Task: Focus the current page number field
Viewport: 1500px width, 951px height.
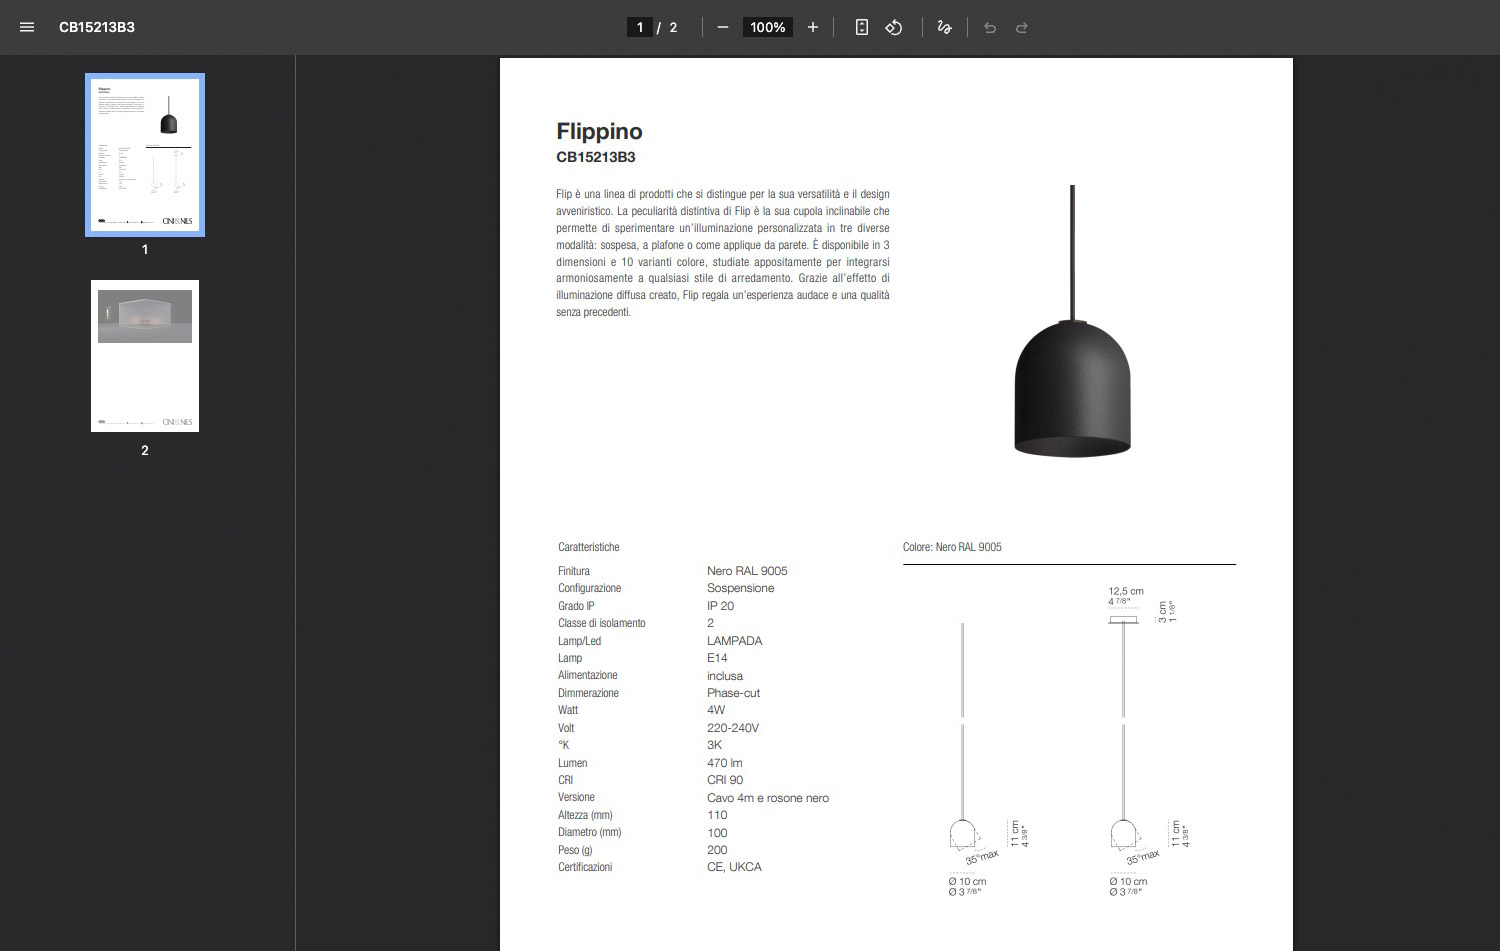Action: point(640,27)
